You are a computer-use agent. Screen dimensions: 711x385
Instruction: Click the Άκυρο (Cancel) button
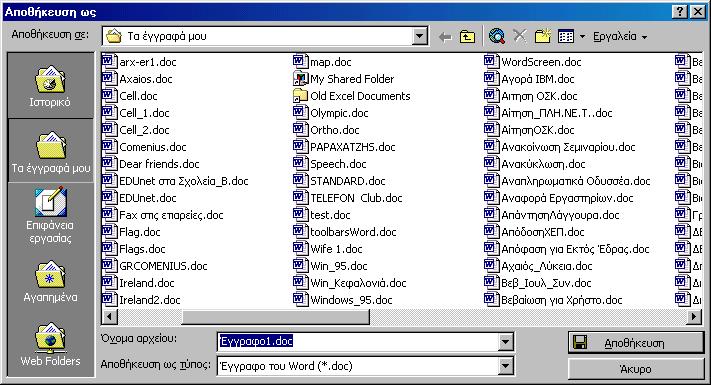636,369
